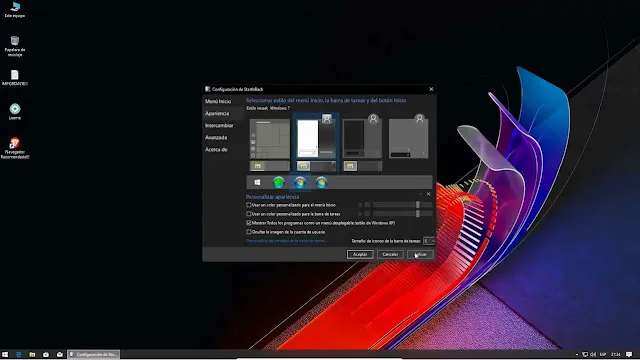
Task: Select the Navegador Recomendado!!! desktop shortcut
Action: click(15, 148)
